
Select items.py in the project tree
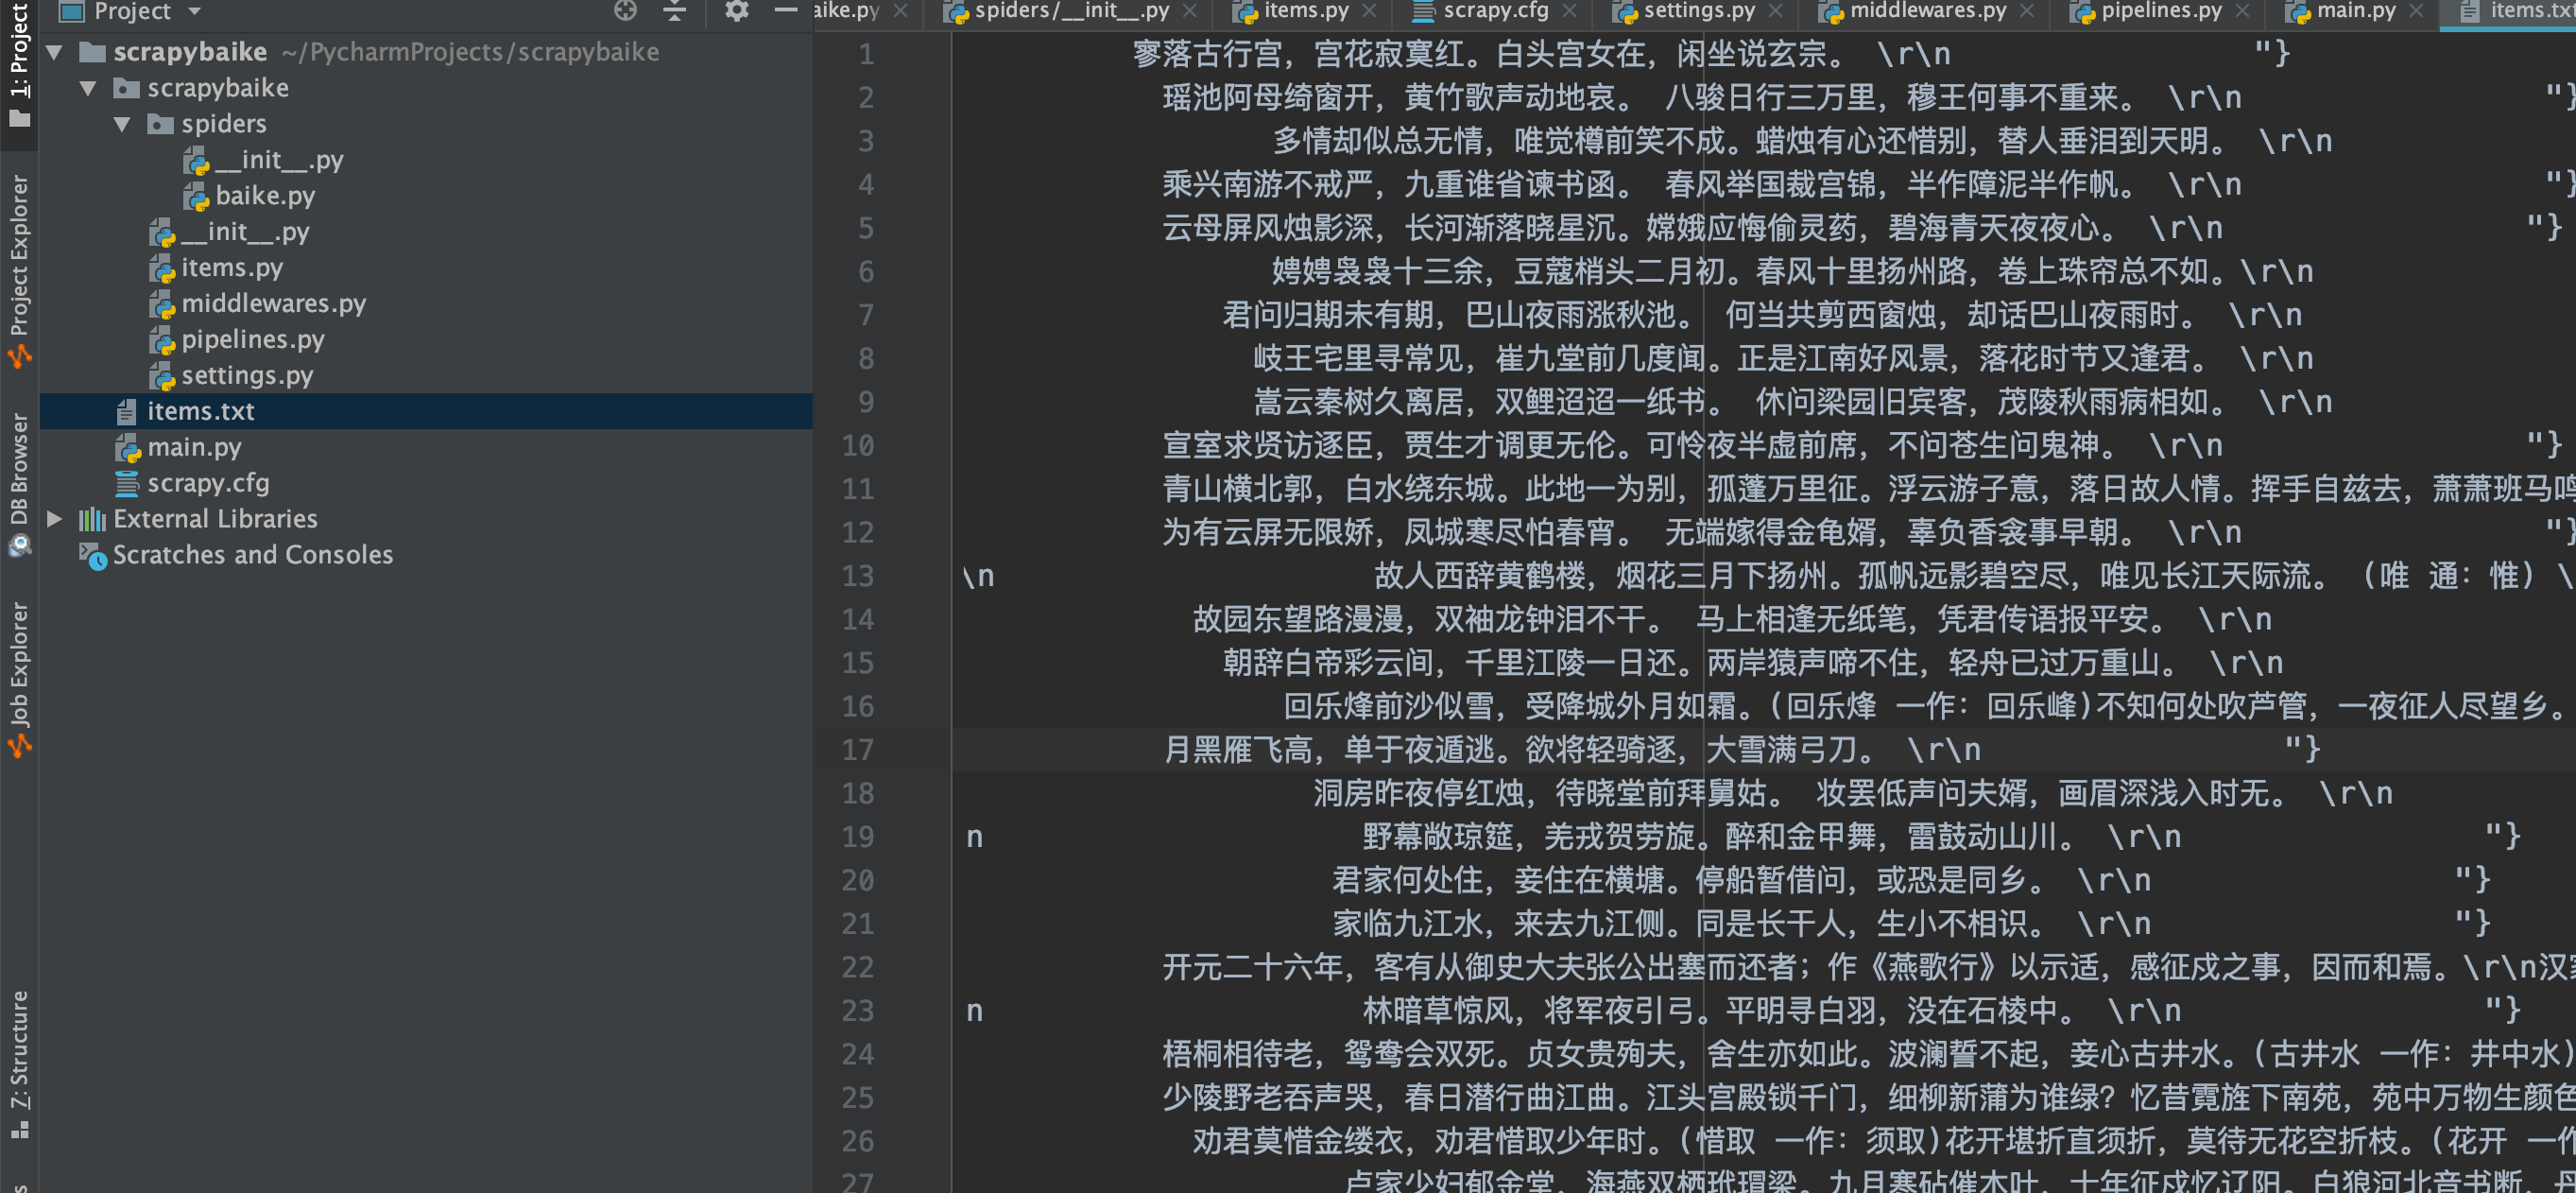(232, 268)
